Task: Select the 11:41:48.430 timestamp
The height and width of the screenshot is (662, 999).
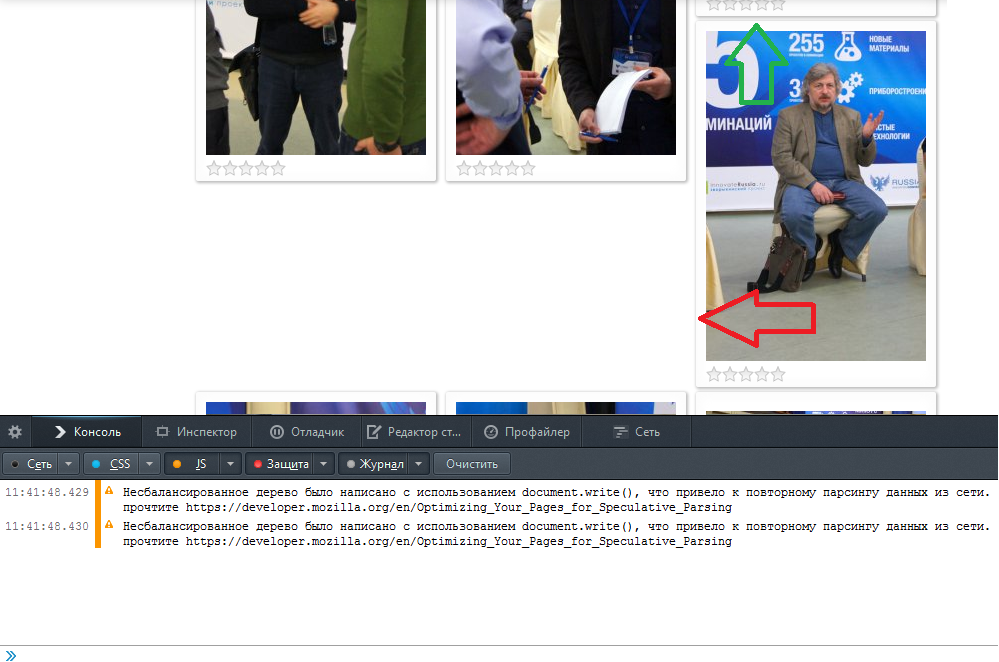Action: click(47, 526)
